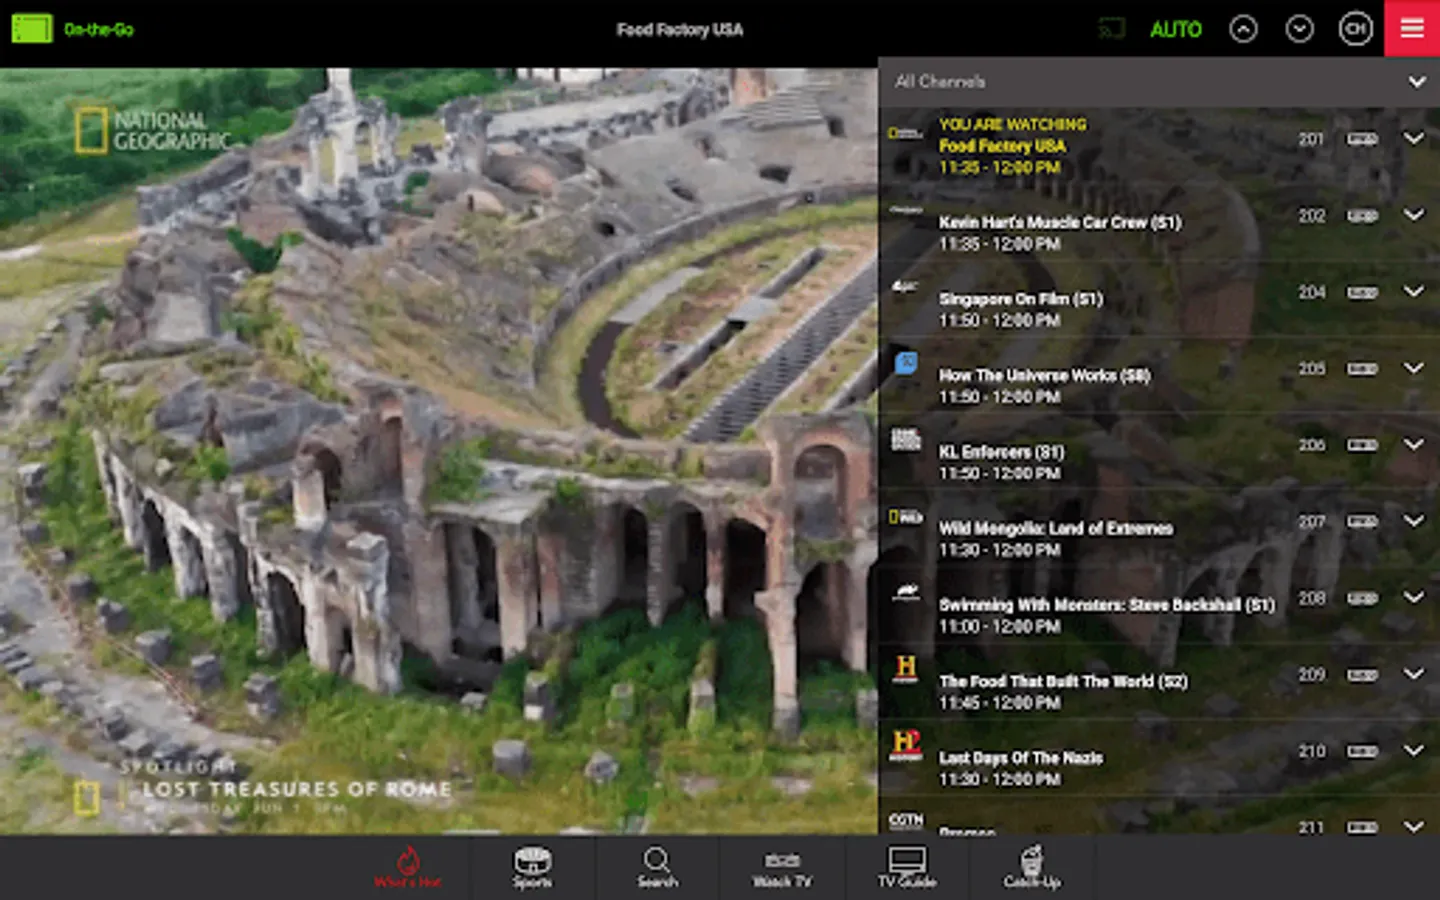Tap the HD badge on channel 202 row
The width and height of the screenshot is (1440, 900).
coord(1362,216)
